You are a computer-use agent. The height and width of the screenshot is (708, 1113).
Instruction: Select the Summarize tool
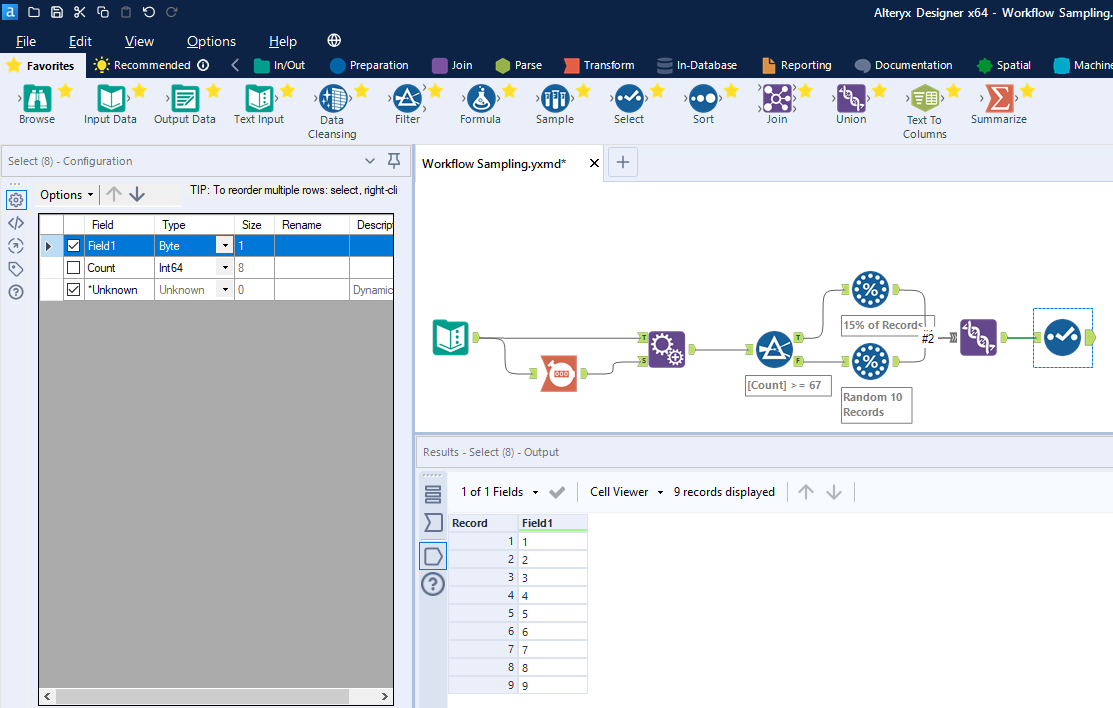click(998, 100)
